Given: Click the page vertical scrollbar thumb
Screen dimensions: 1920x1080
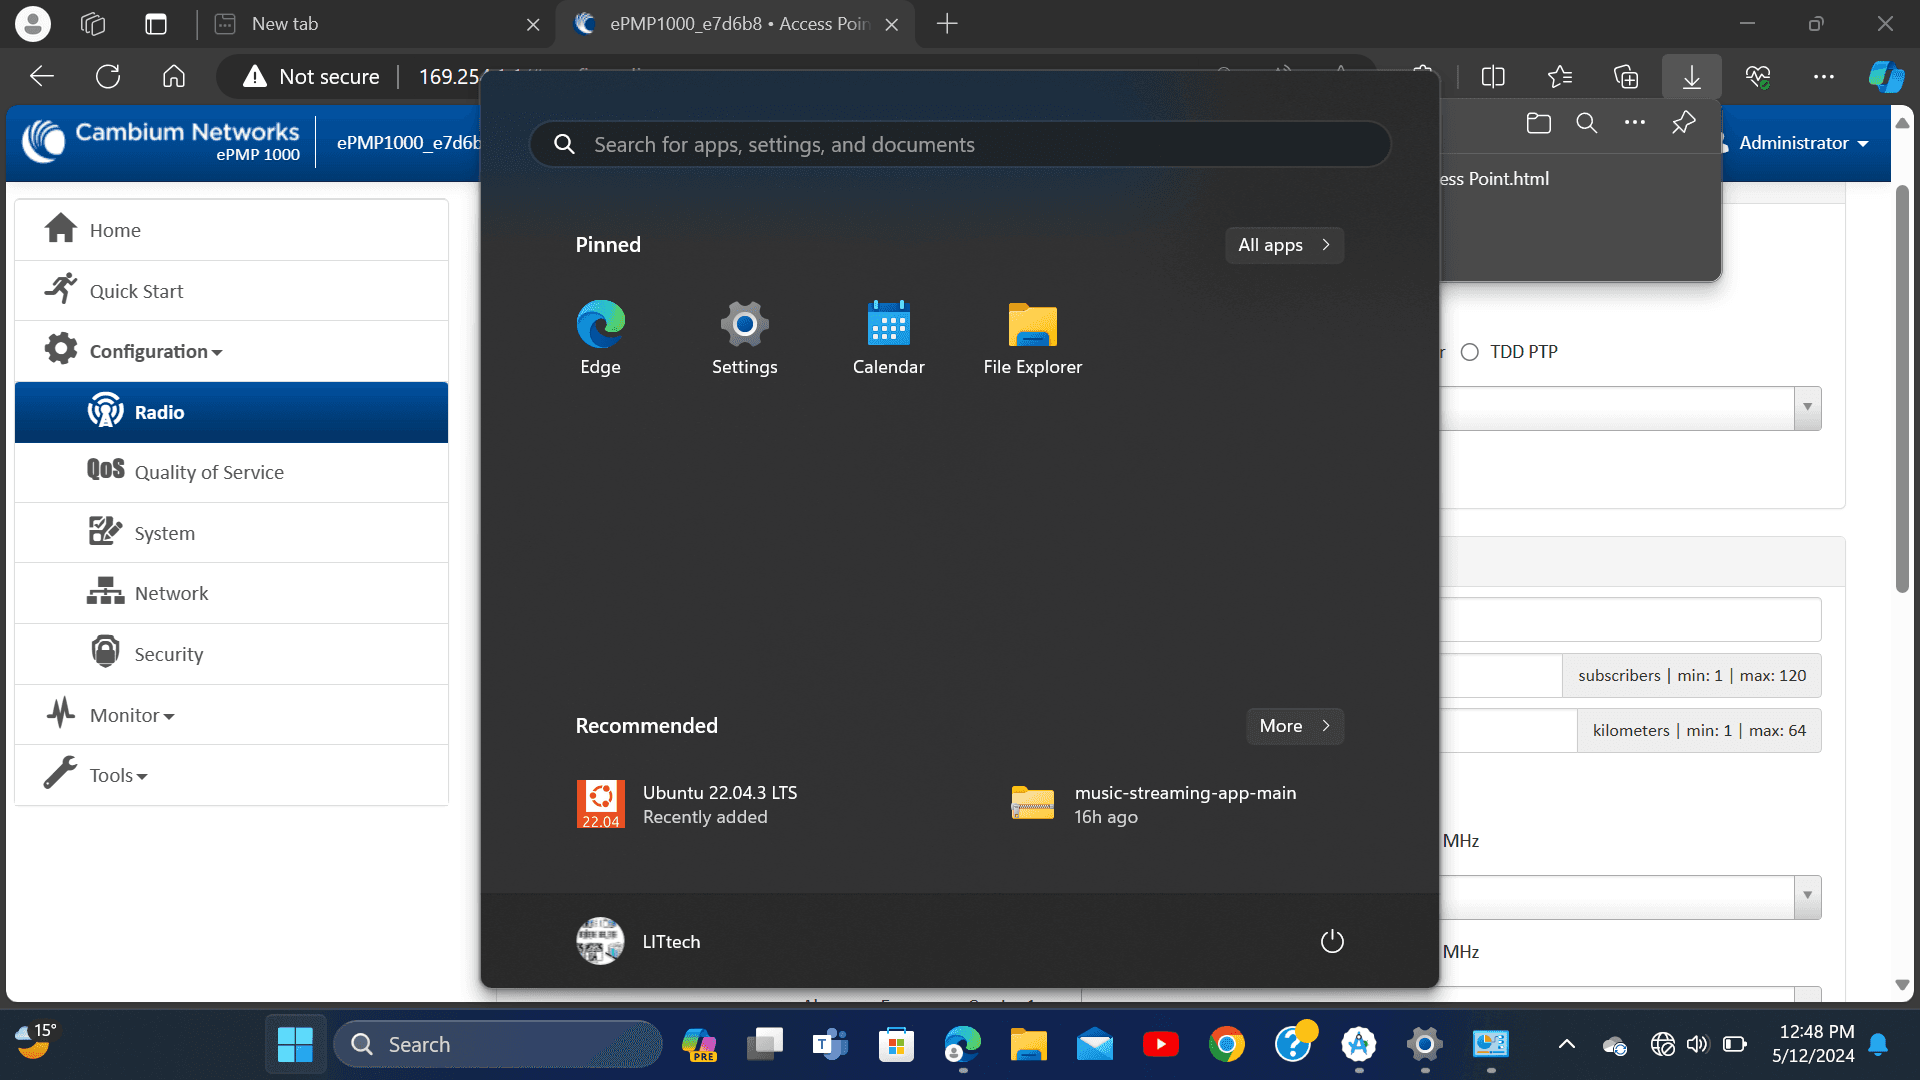Looking at the screenshot, I should [1902, 390].
